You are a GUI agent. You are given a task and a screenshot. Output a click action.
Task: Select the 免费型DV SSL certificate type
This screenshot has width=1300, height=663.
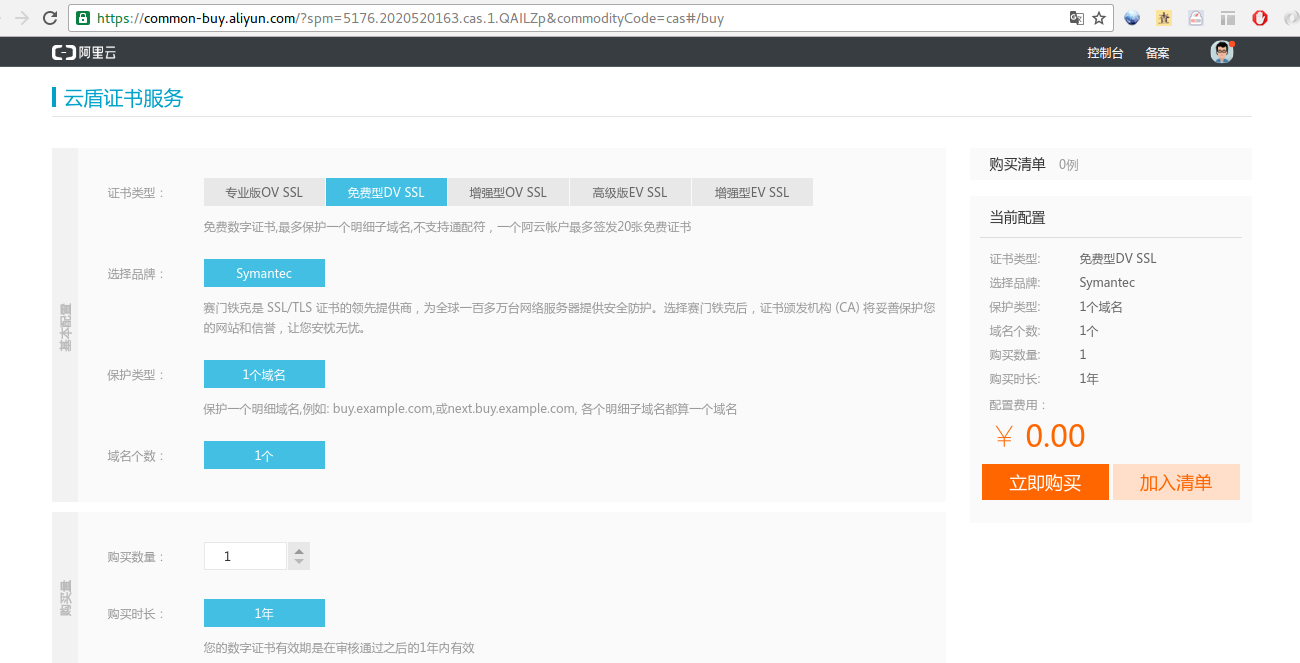point(386,191)
